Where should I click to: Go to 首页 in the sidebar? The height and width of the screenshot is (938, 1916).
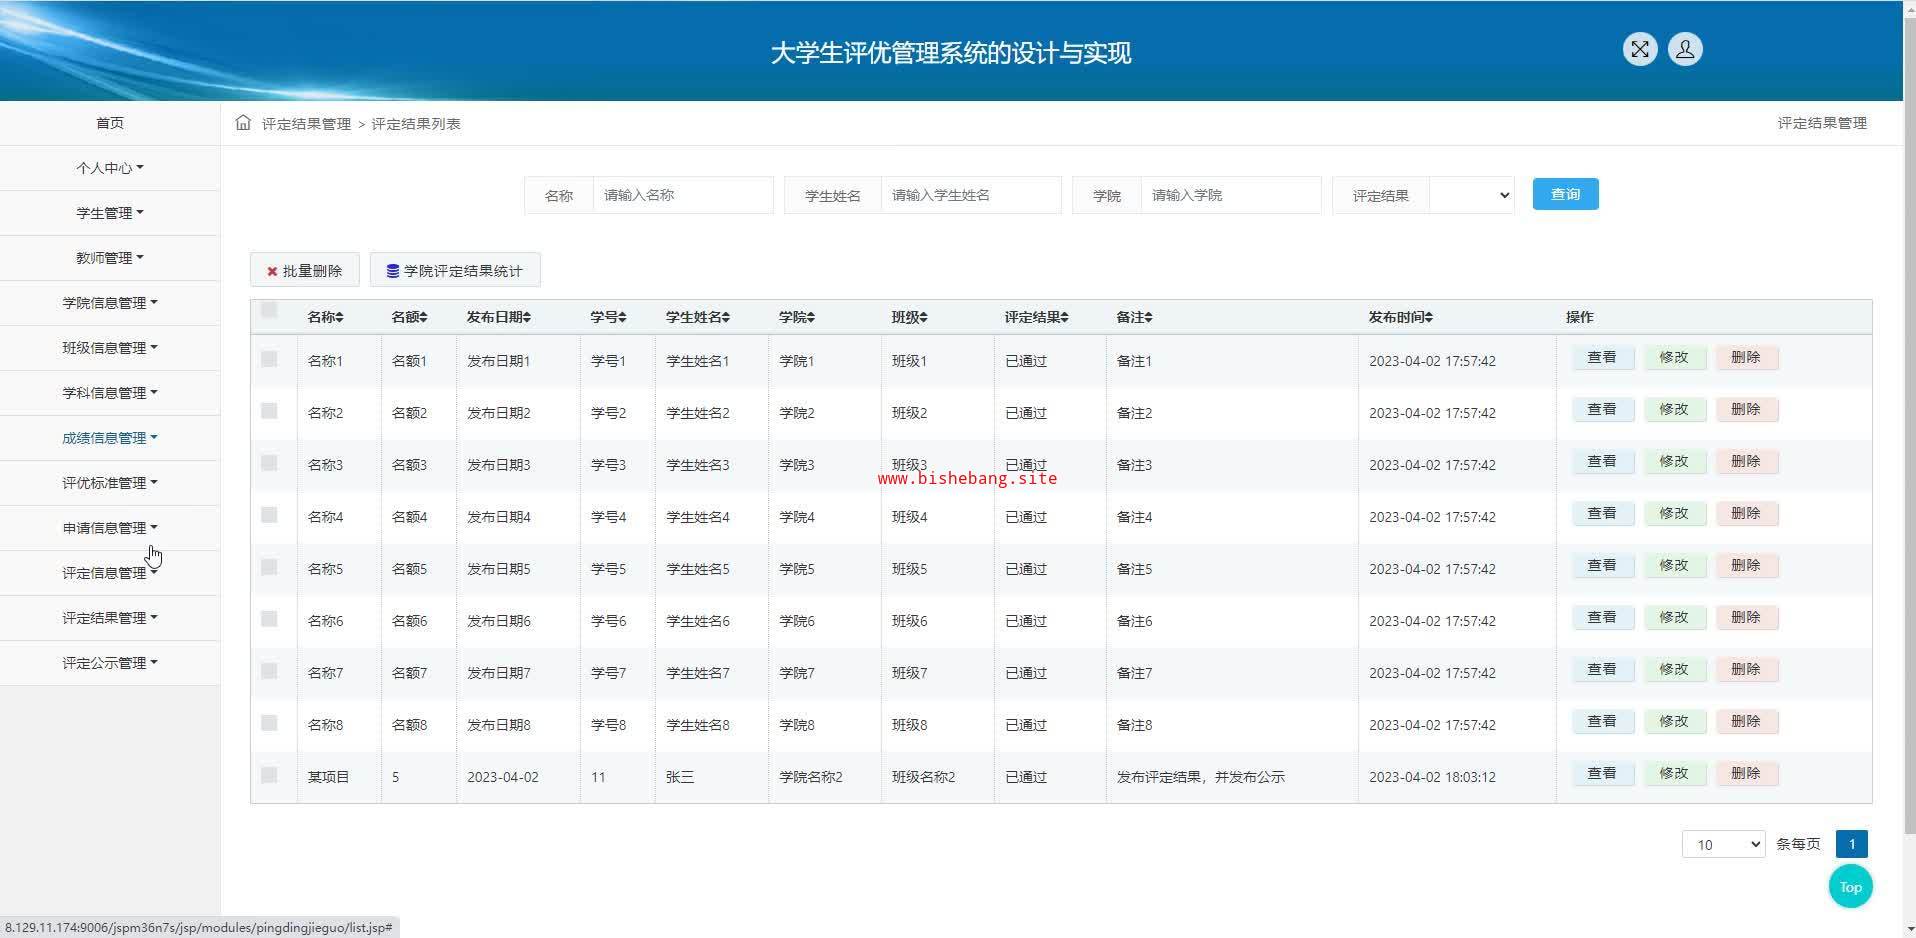(109, 123)
